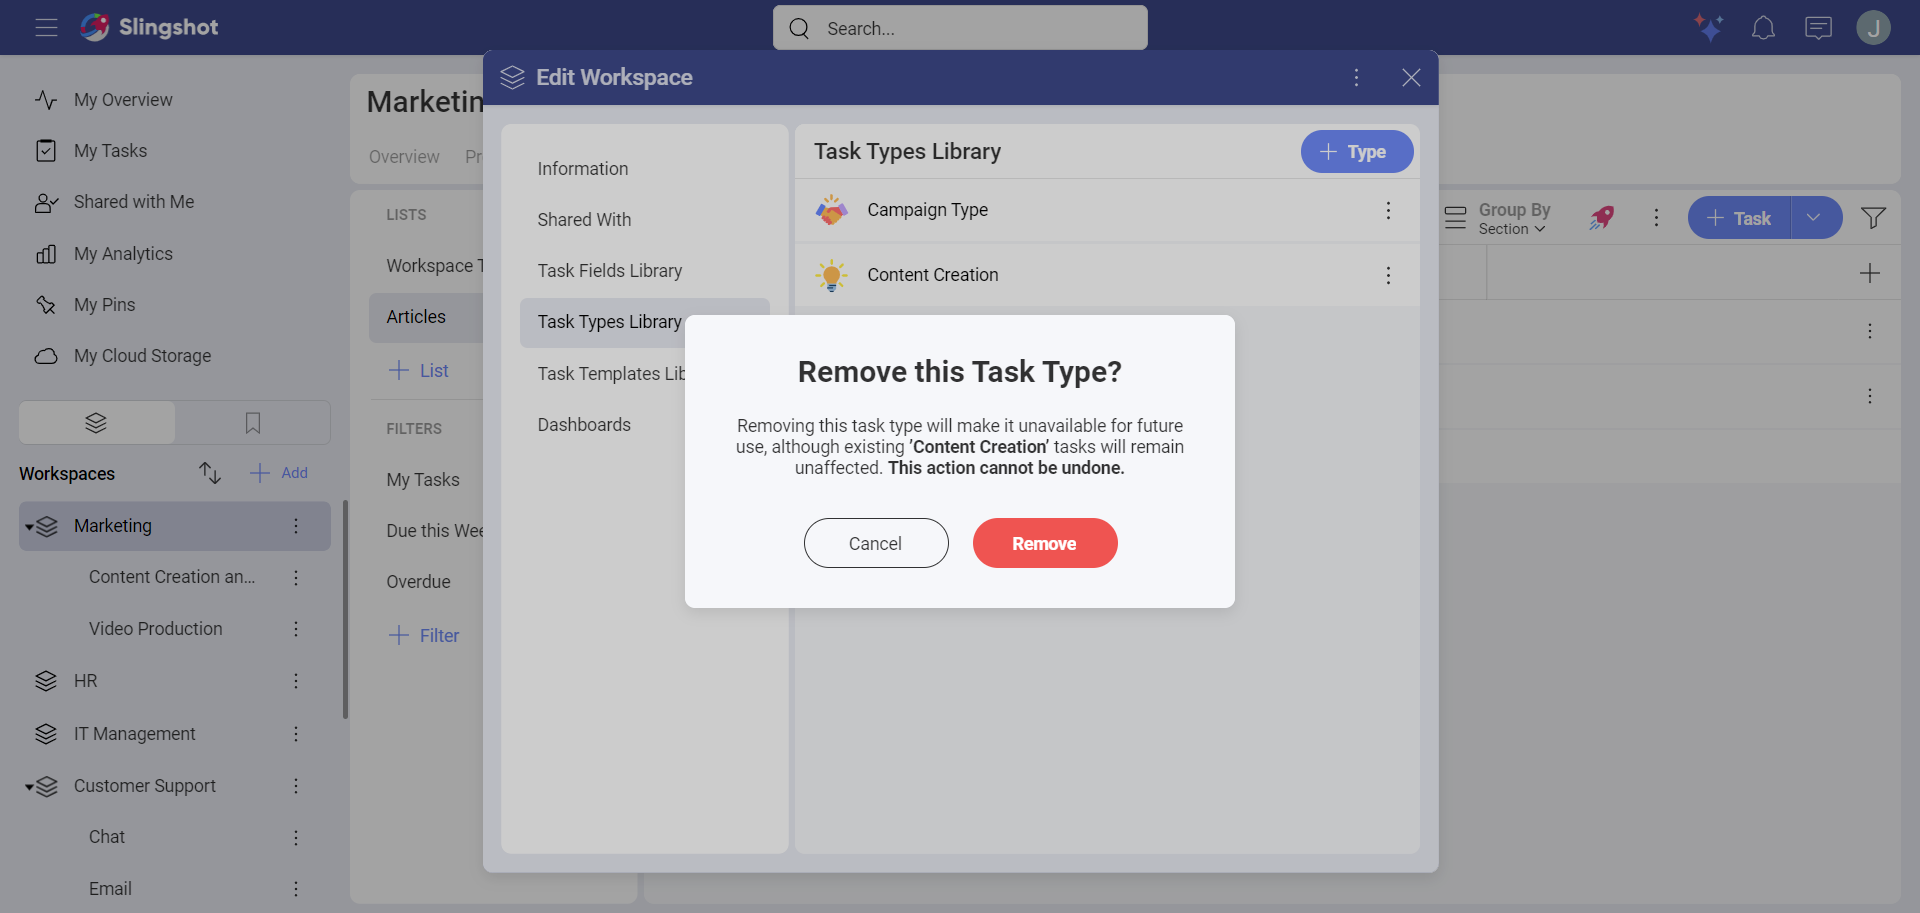This screenshot has width=1920, height=913.
Task: Open the chat messages icon
Action: (x=1818, y=27)
